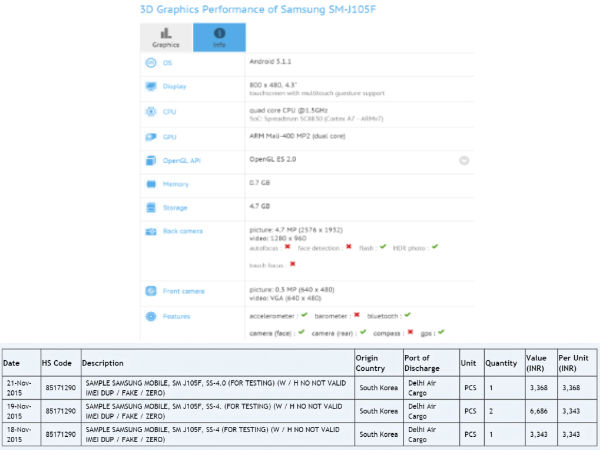Click the Storage label
Image resolution: width=600 pixels, height=450 pixels.
point(175,208)
